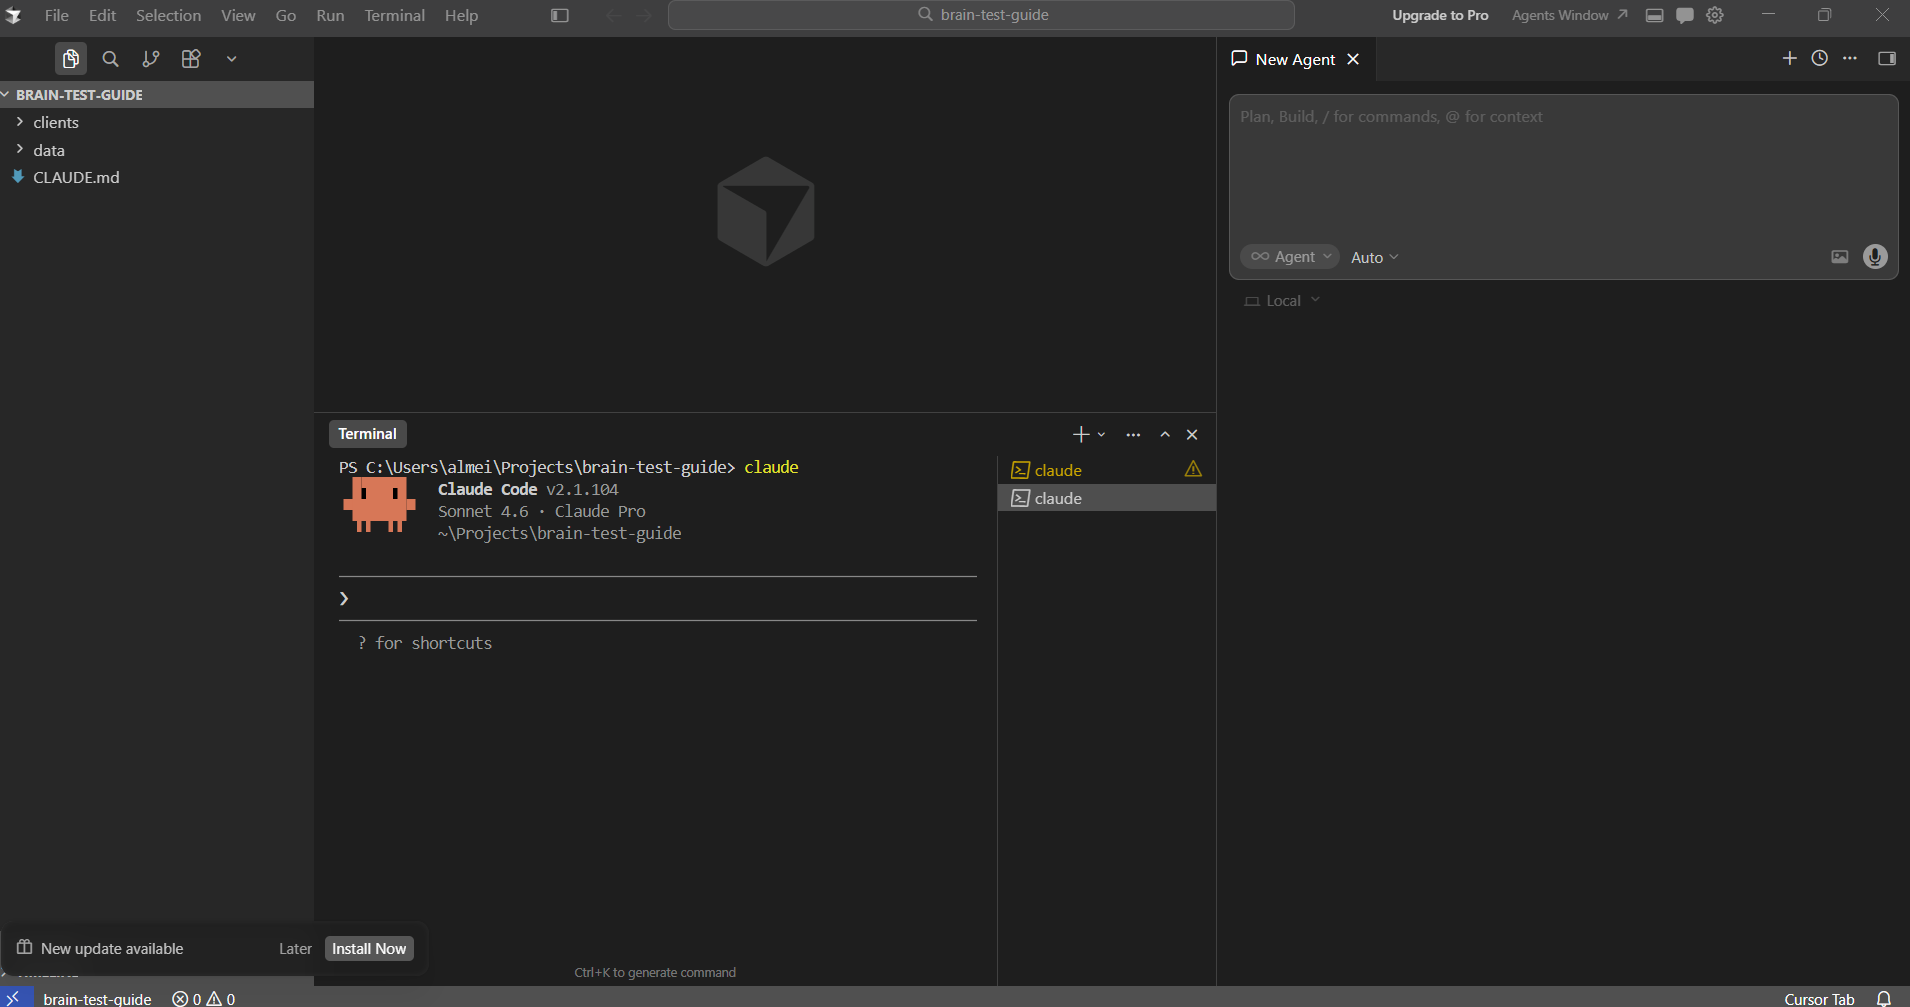The width and height of the screenshot is (1910, 1007).
Task: Open the View menu
Action: pos(238,15)
